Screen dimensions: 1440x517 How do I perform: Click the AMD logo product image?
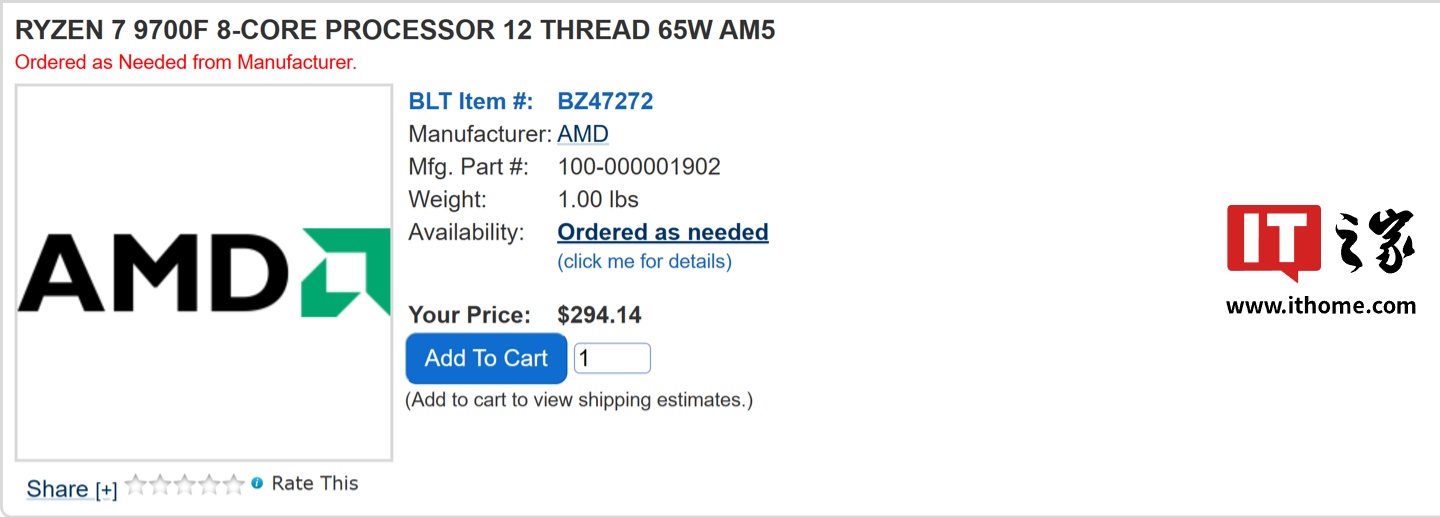(x=204, y=273)
